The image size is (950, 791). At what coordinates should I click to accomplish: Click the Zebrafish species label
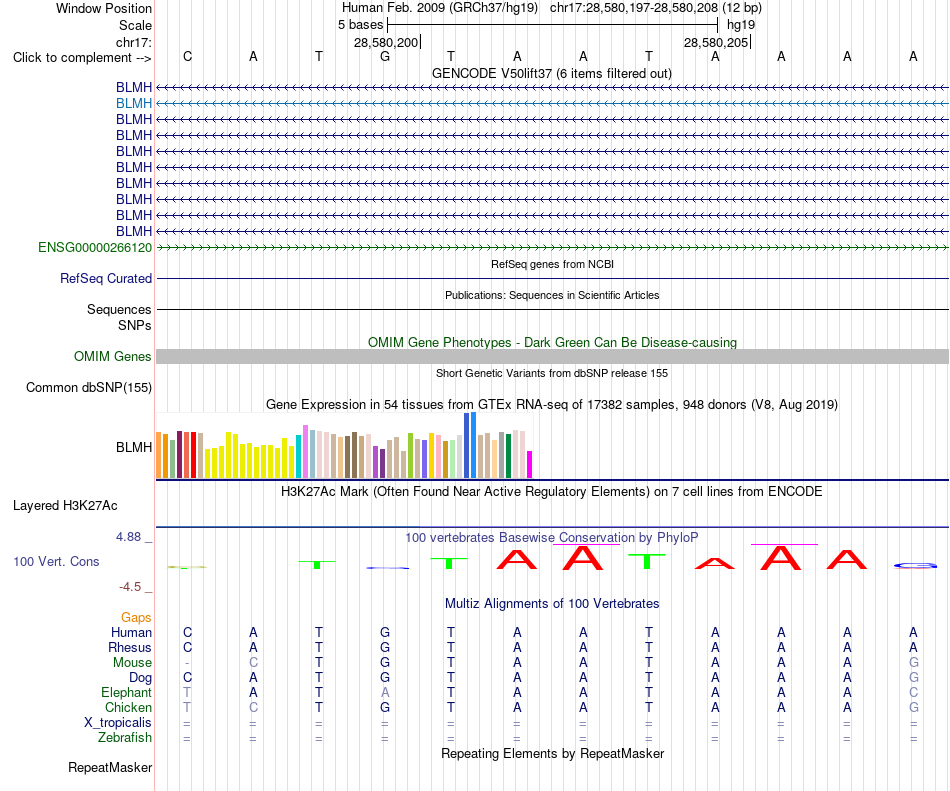125,738
